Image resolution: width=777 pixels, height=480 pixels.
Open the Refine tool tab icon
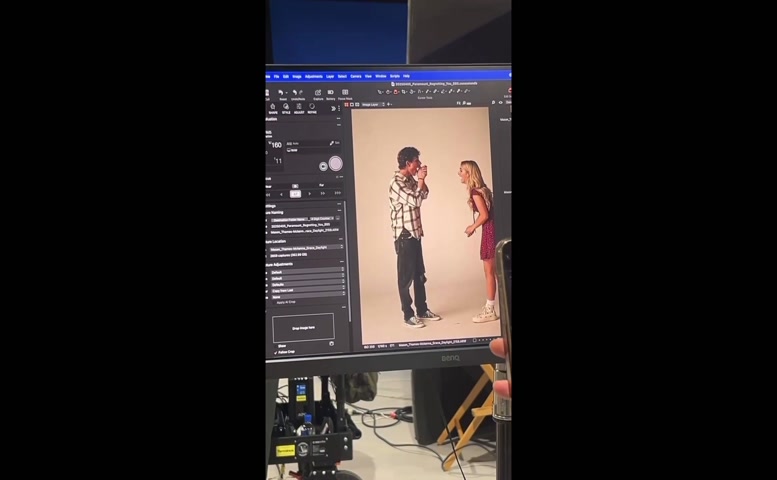pyautogui.click(x=312, y=107)
